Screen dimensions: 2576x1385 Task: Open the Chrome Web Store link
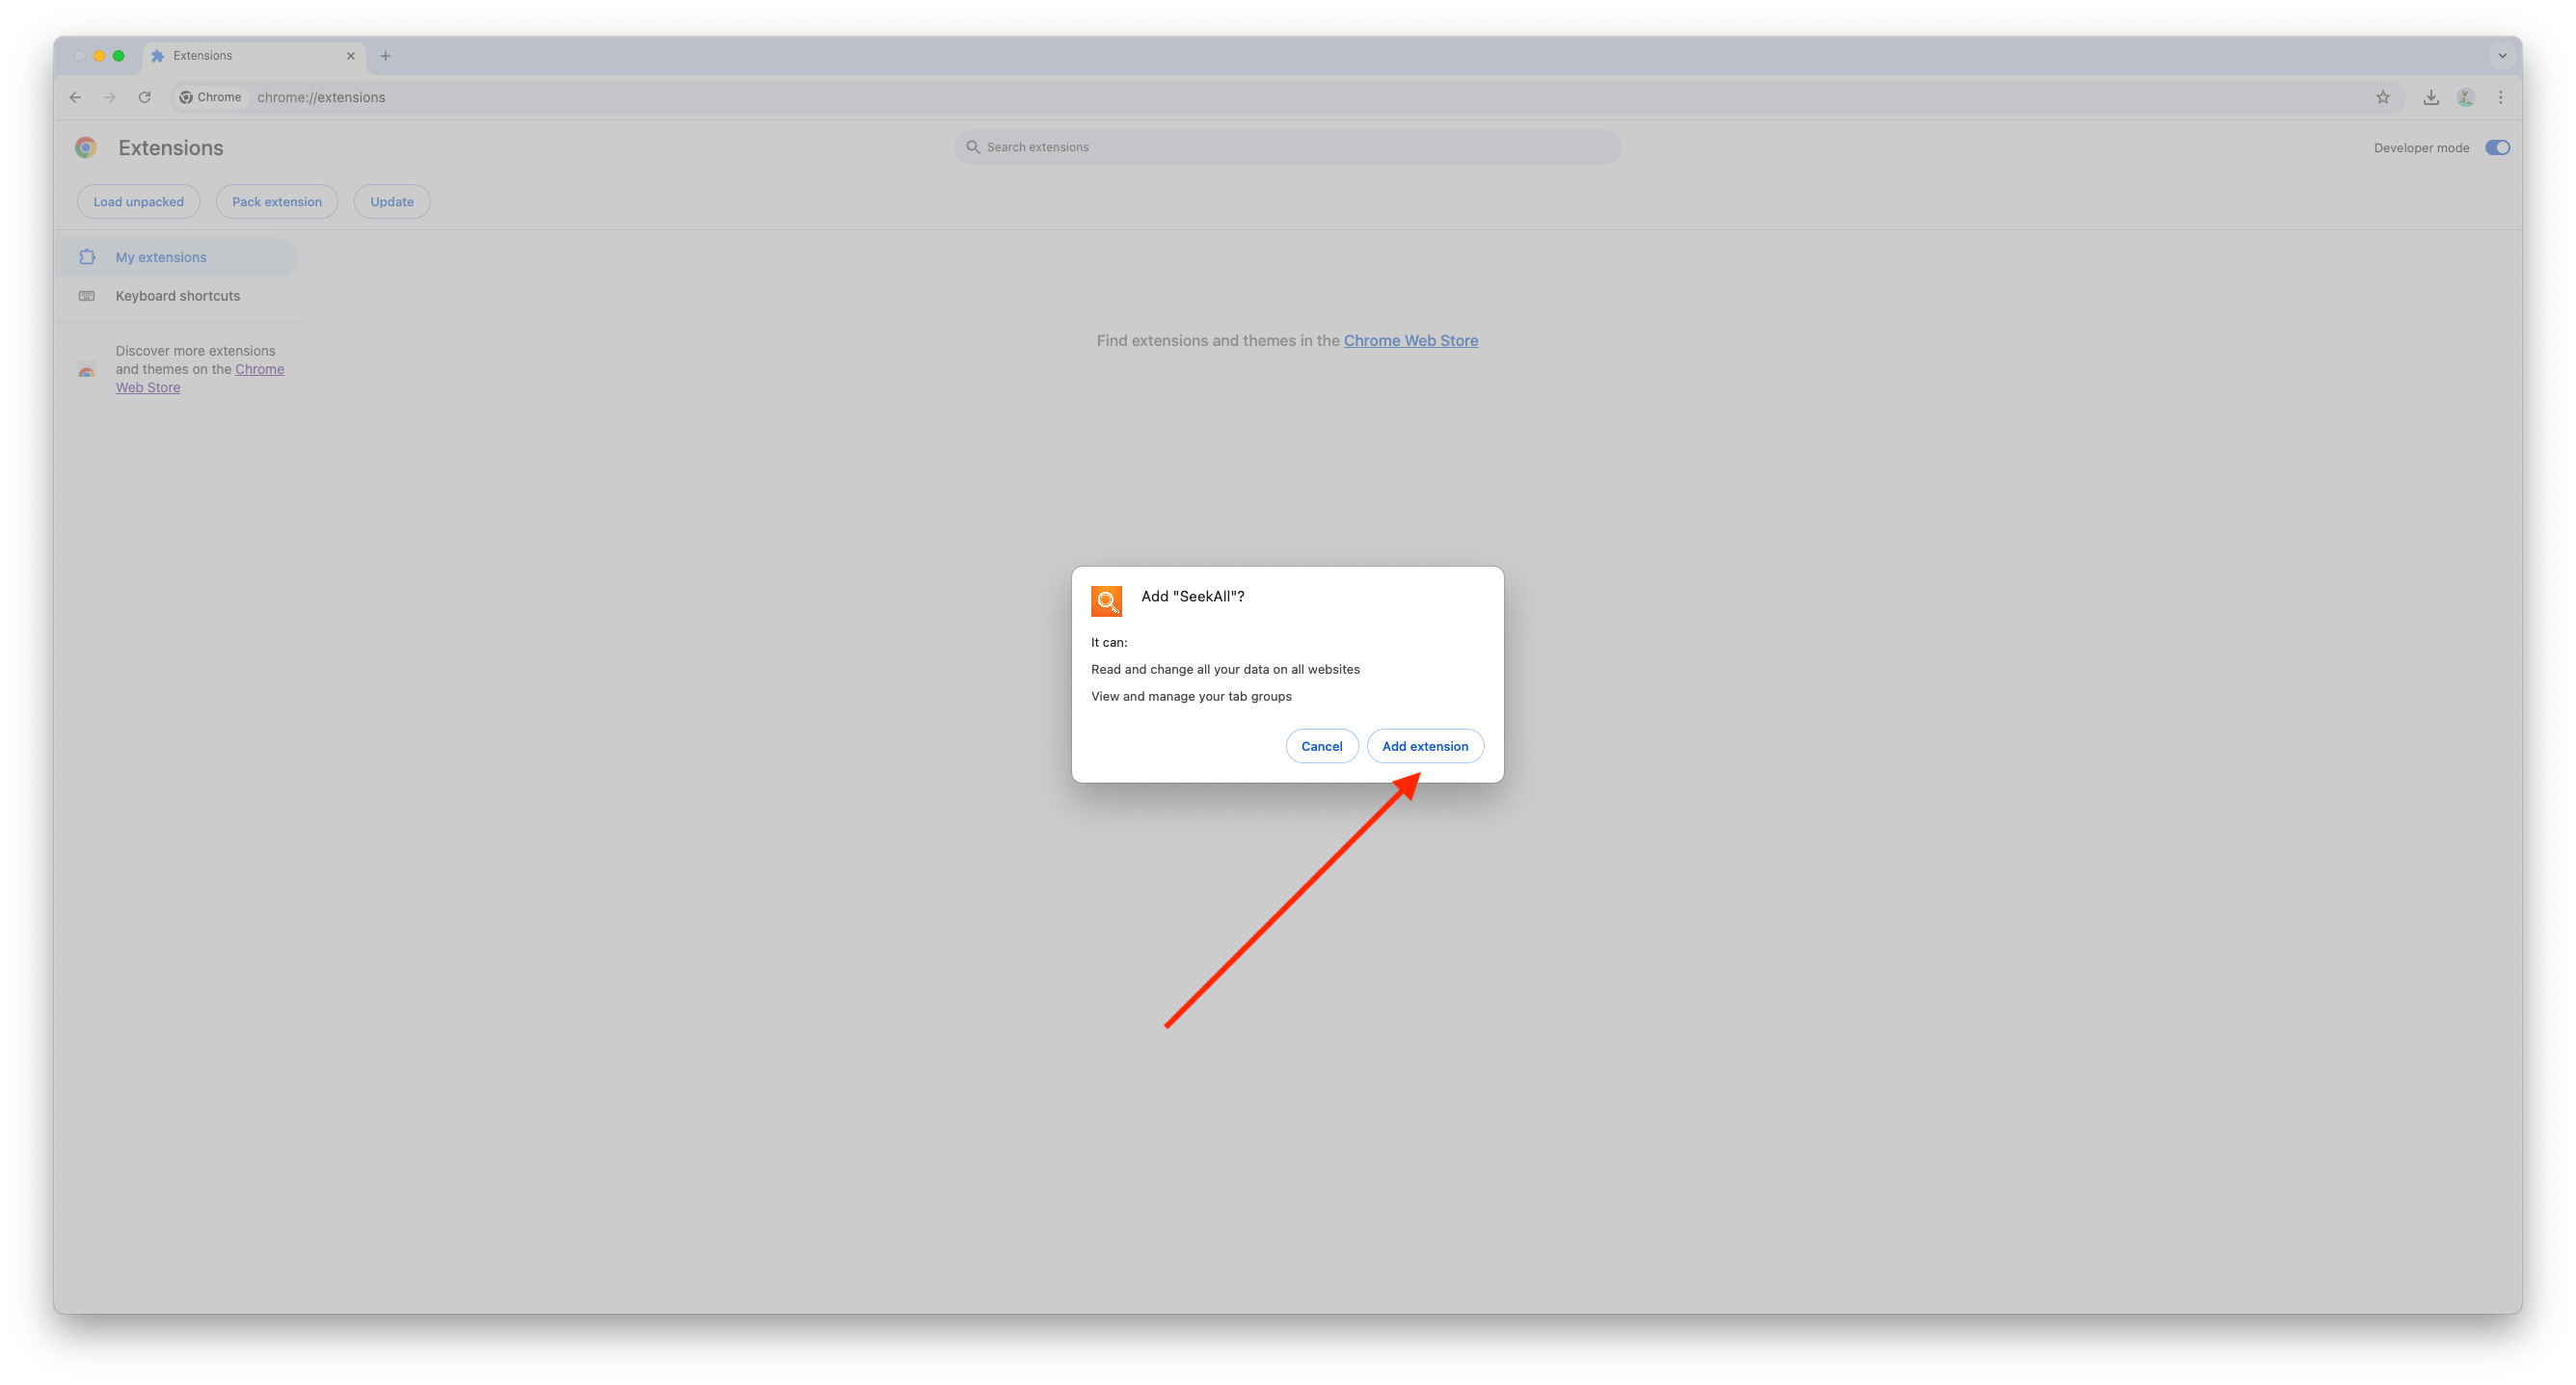[x=1411, y=340]
